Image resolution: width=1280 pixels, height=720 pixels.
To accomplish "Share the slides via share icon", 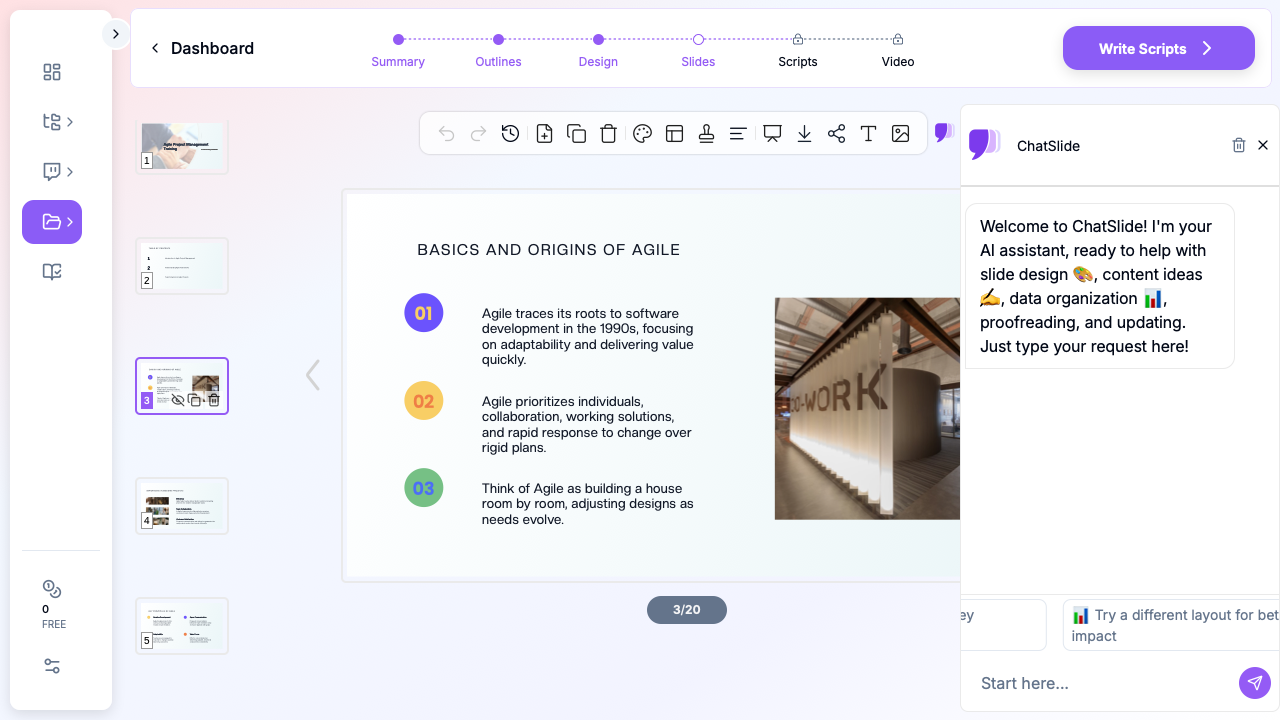I will [x=836, y=134].
